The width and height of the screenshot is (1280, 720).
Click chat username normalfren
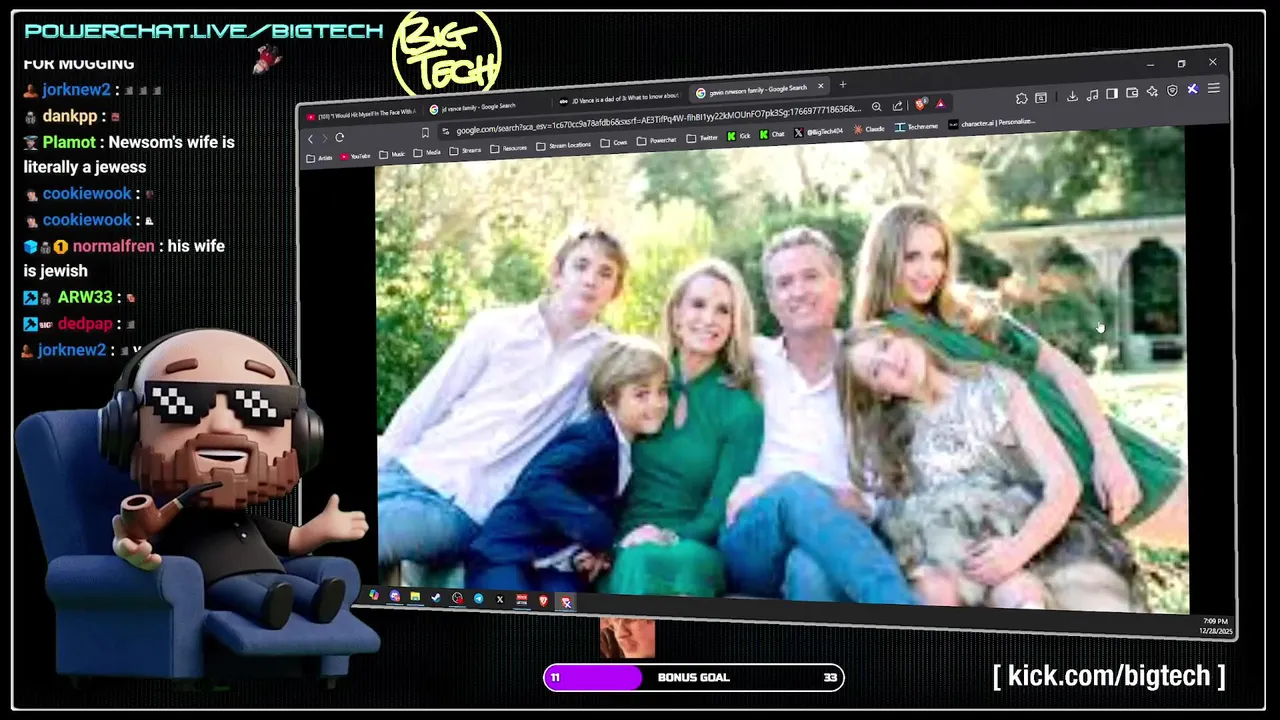point(114,246)
